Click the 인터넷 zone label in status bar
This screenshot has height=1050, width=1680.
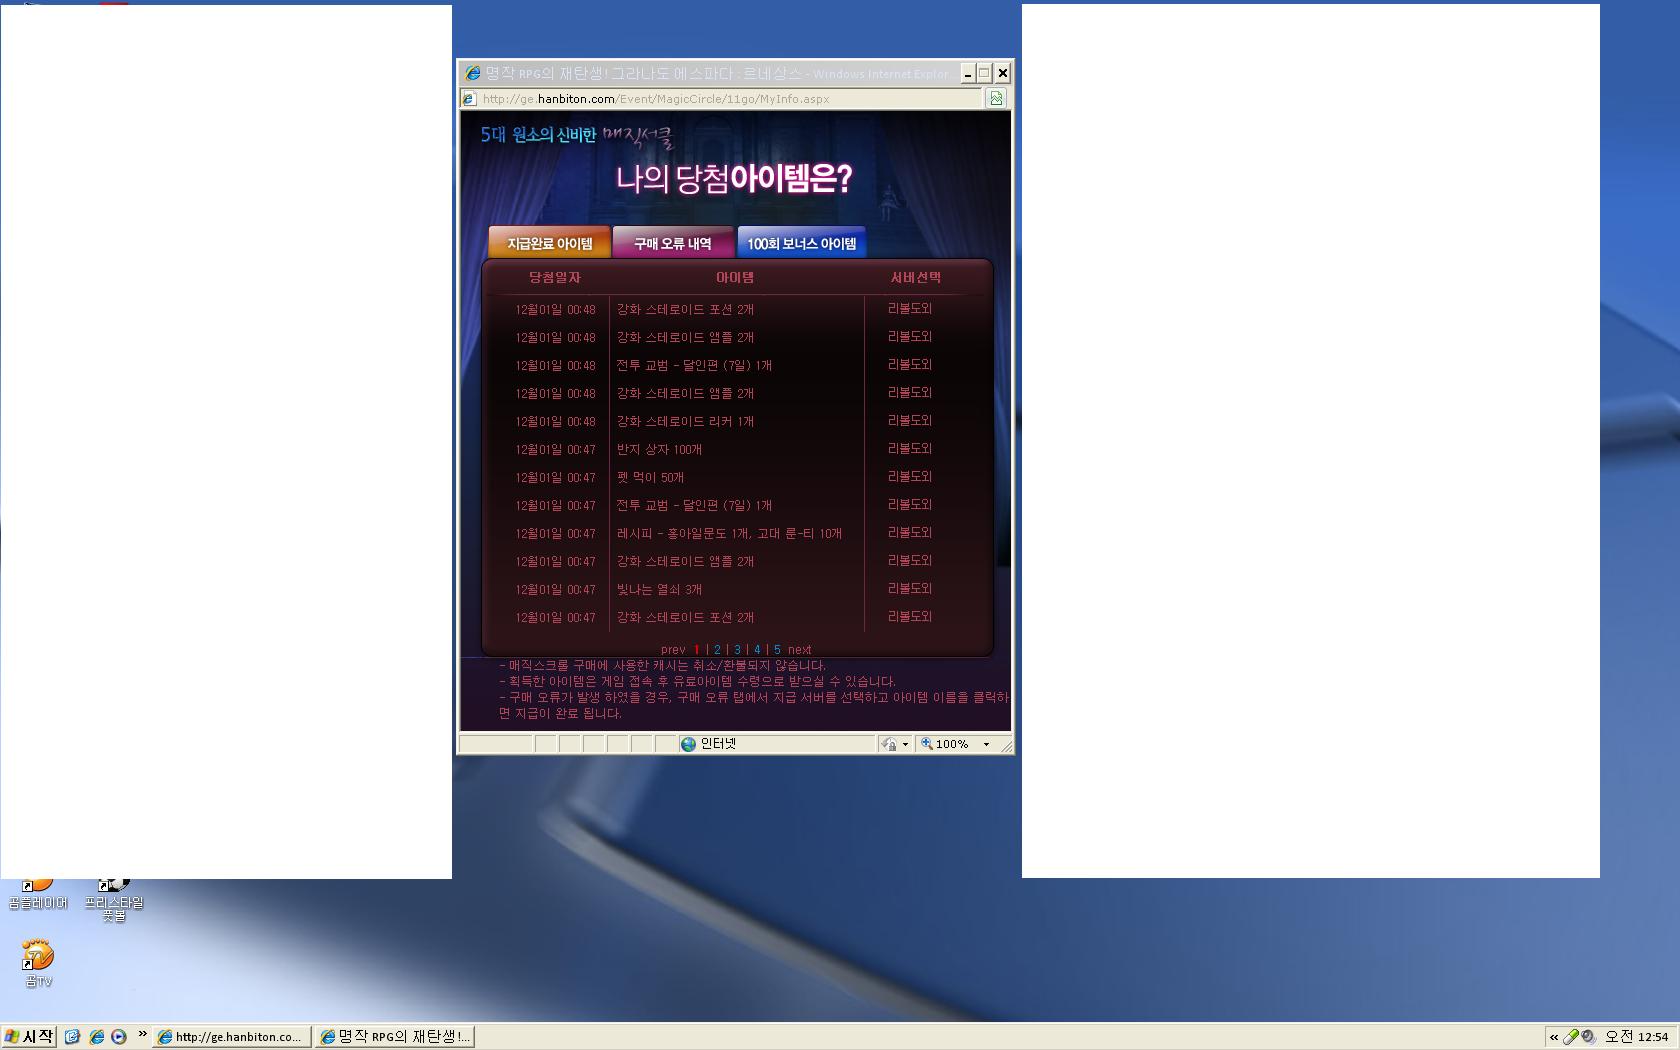[x=718, y=744]
